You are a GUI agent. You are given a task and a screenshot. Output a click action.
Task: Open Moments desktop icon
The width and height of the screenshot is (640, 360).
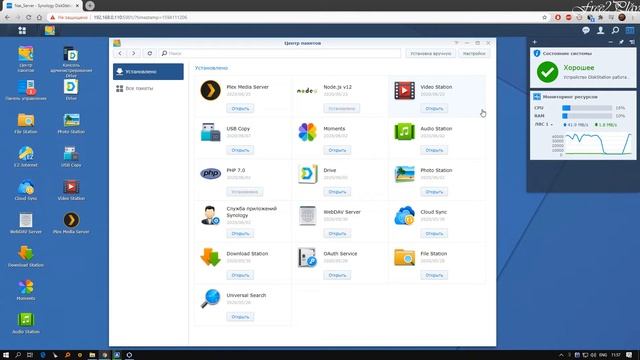pos(26,290)
